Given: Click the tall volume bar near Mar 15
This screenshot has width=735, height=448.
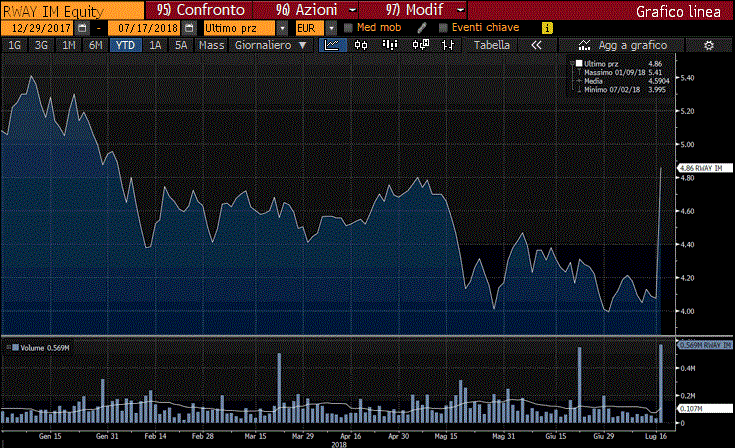Looking at the screenshot, I should pyautogui.click(x=279, y=388).
